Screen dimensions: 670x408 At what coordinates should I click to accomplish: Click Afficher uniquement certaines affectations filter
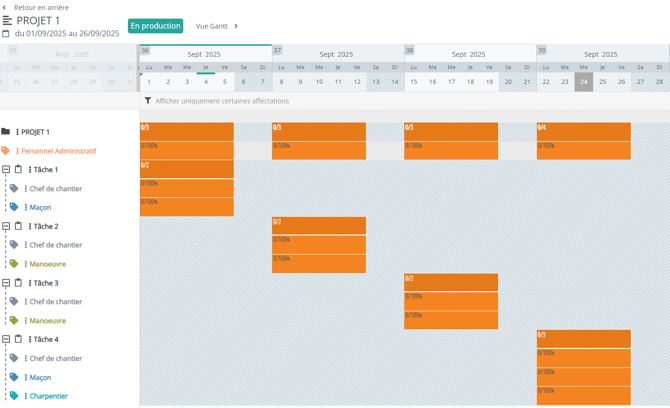click(221, 101)
